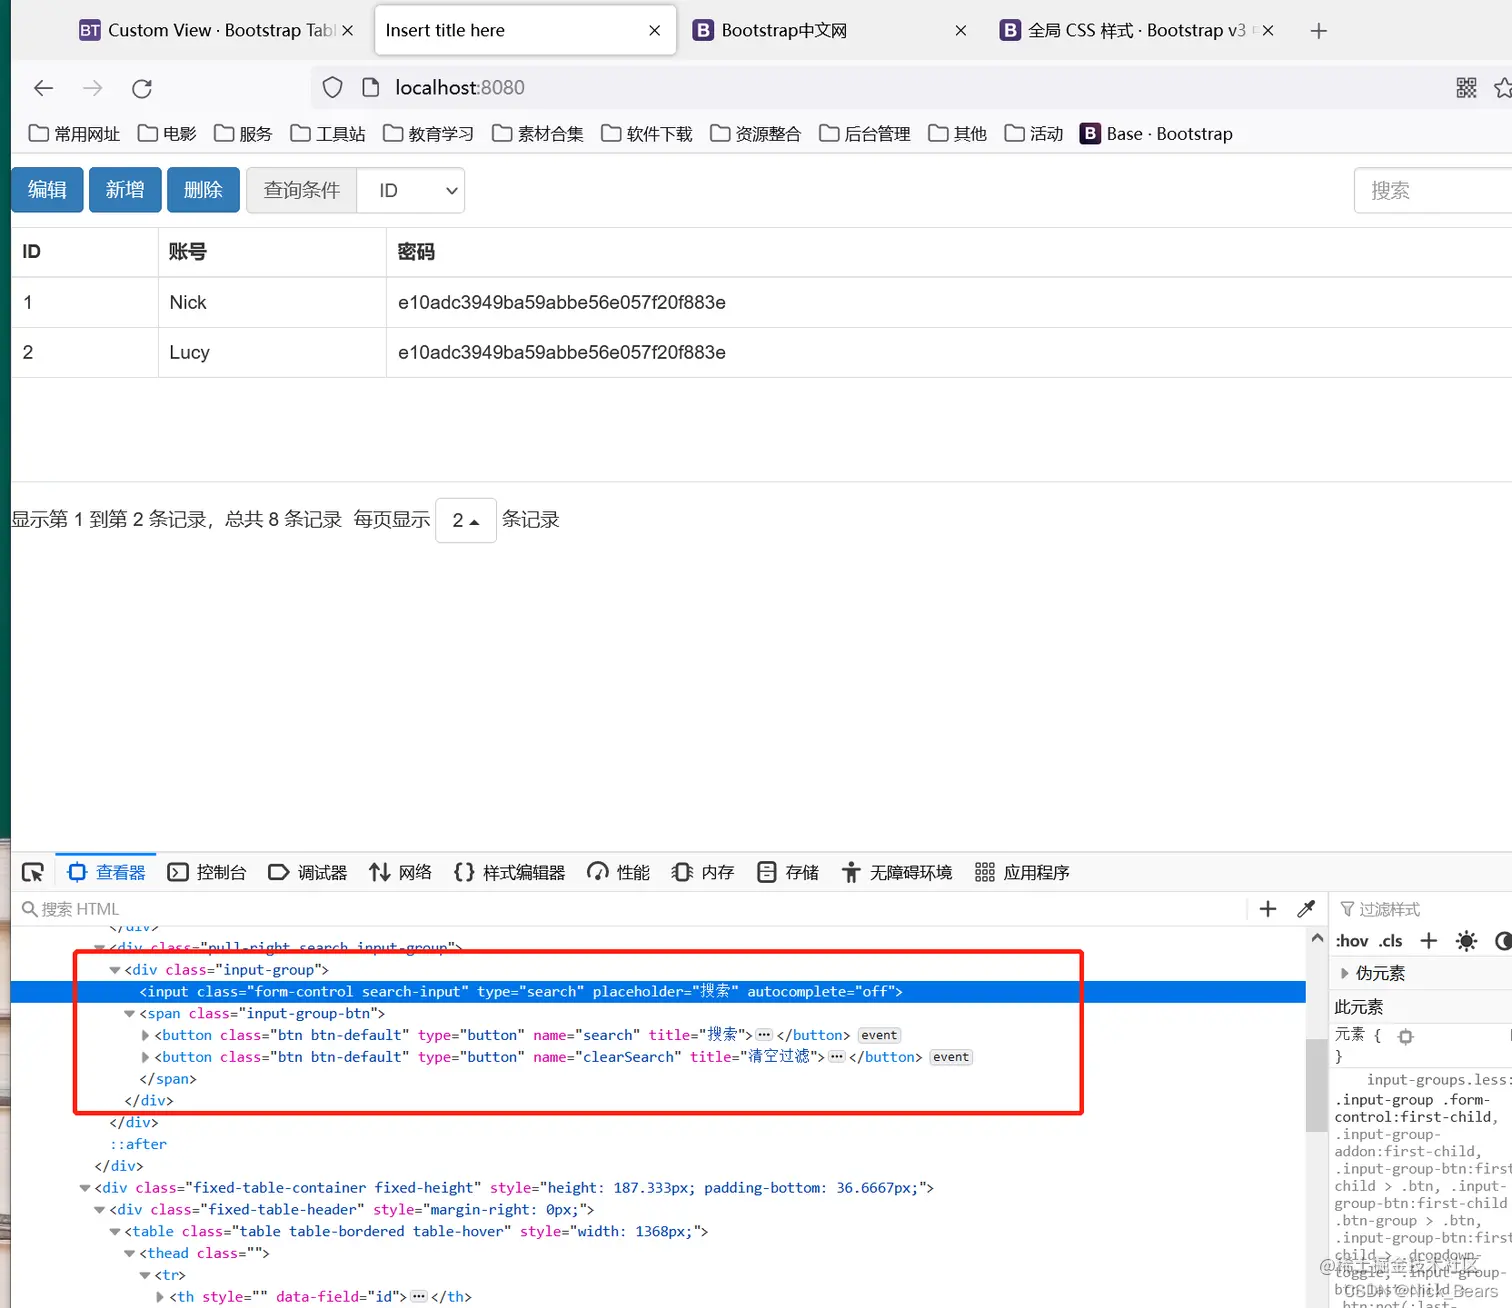Screen dimensions: 1512x1308
Task: Click event badge on clearSearch button
Action: click(951, 1058)
